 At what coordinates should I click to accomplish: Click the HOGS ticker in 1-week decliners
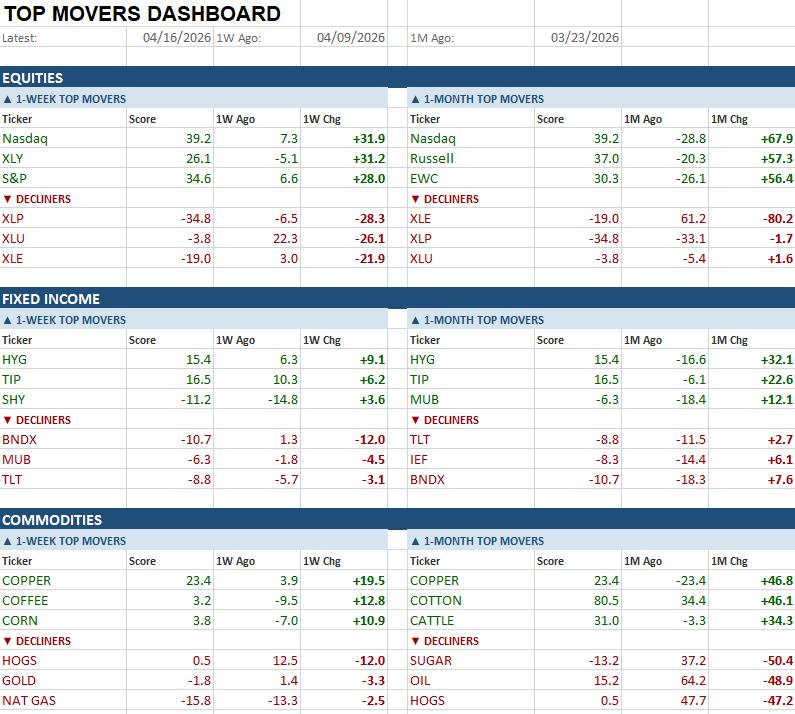[x=63, y=661]
